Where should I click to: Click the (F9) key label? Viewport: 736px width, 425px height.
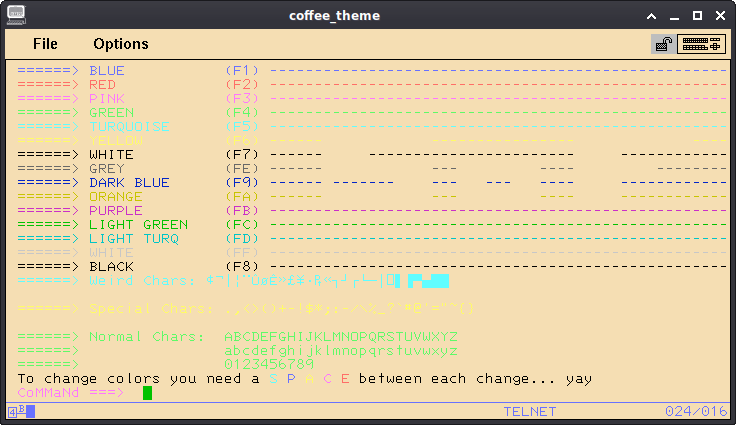[x=242, y=183]
